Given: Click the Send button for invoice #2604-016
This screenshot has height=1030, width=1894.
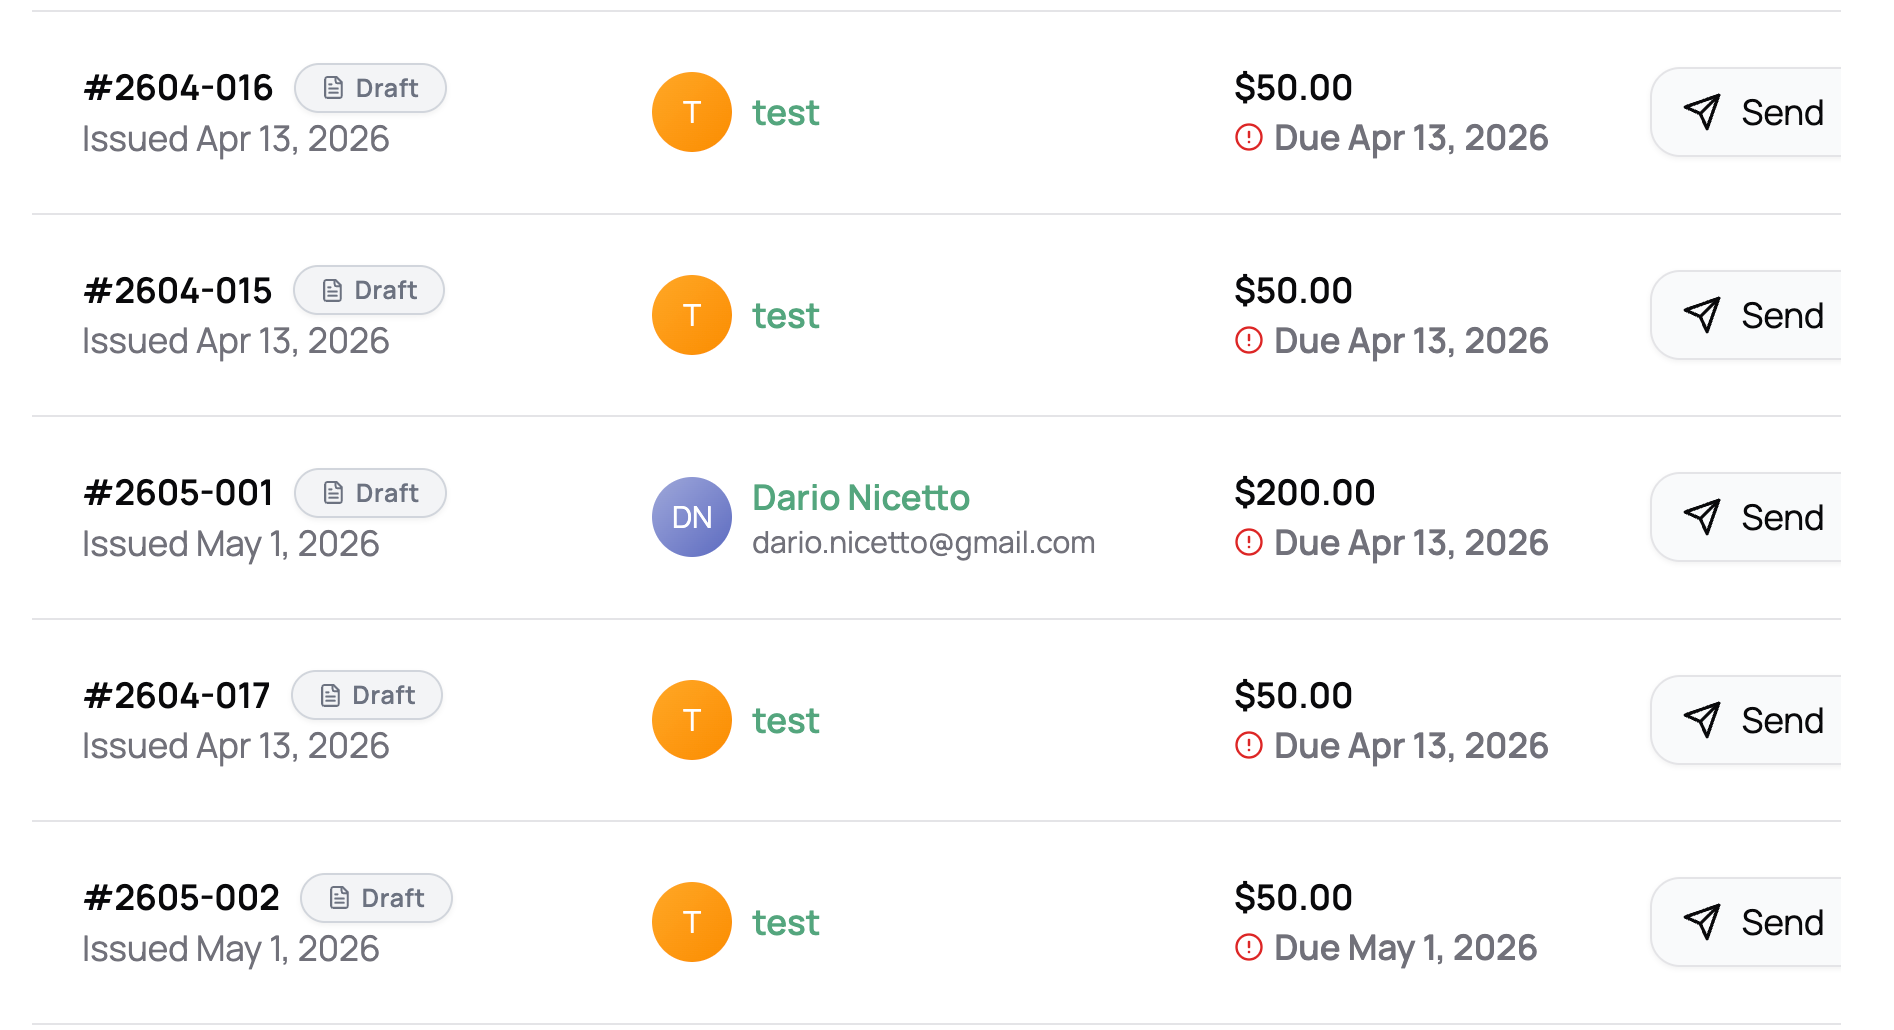Looking at the screenshot, I should pos(1747,112).
